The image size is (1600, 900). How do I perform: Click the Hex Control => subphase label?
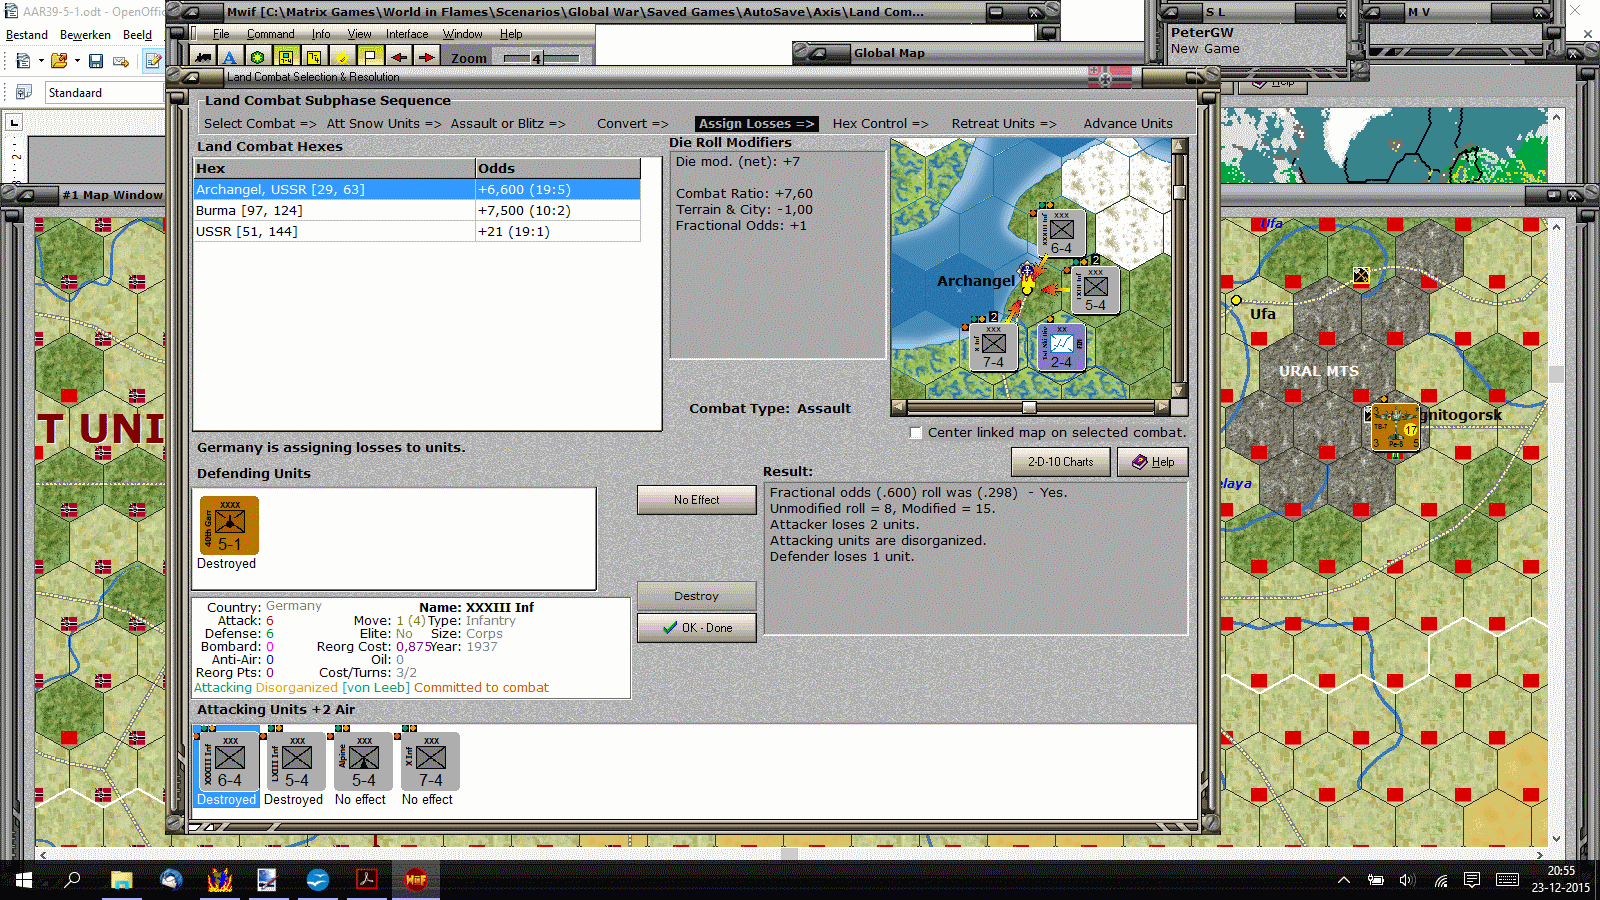point(880,124)
